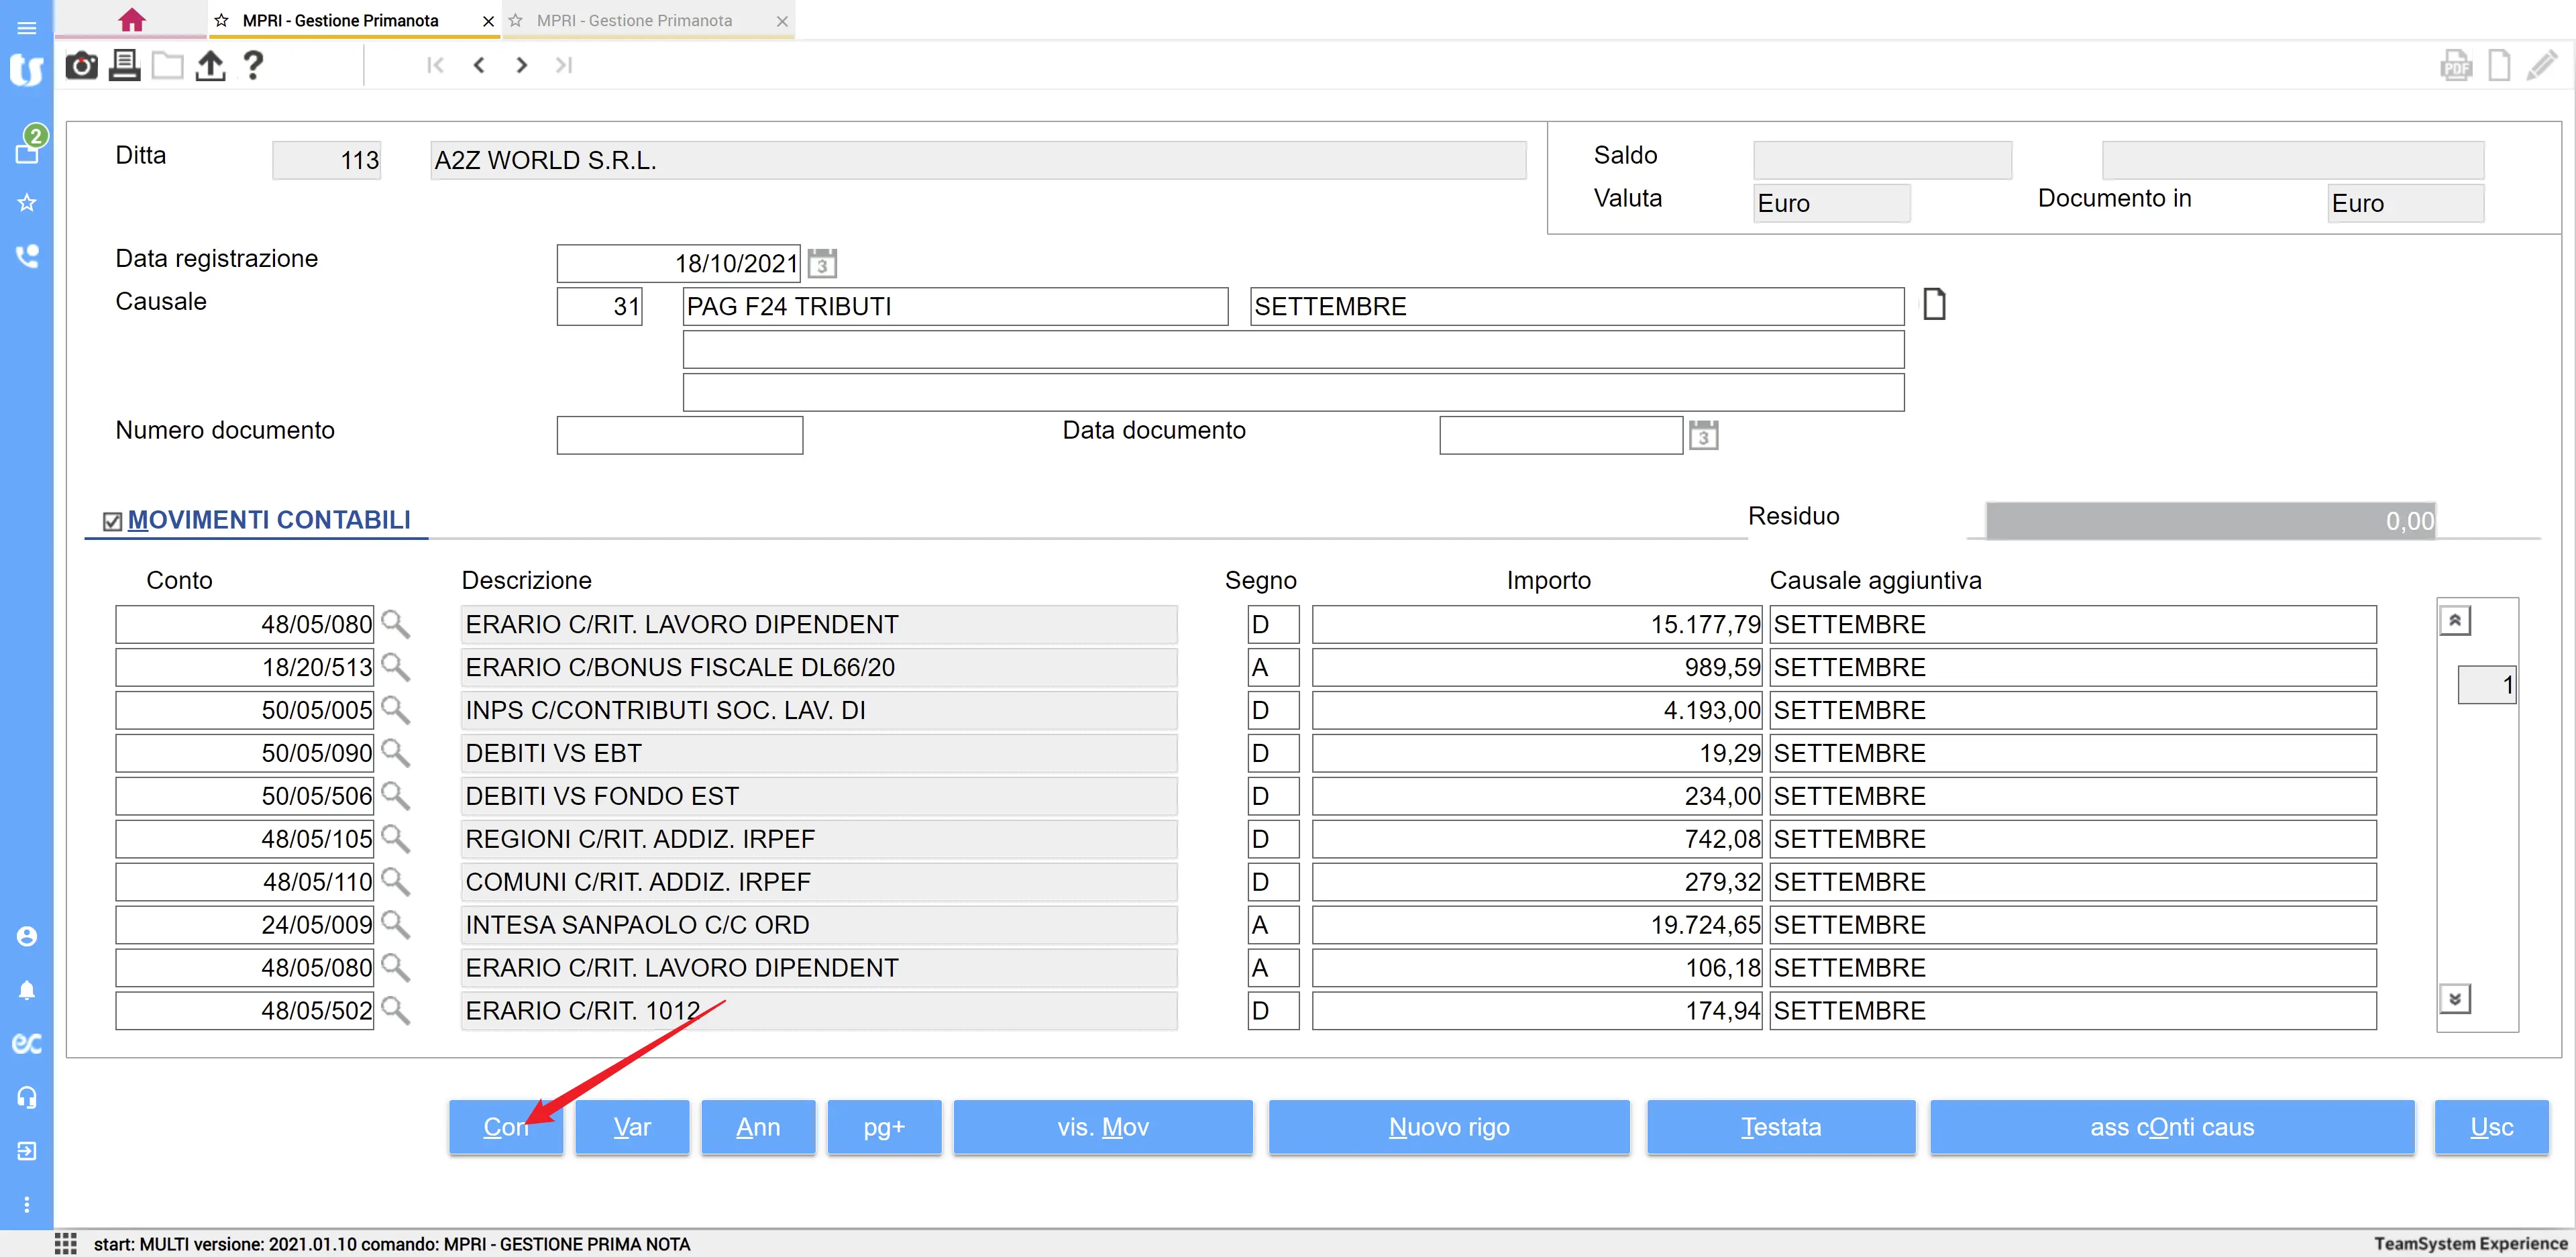
Task: Open help via the question mark icon
Action: [253, 66]
